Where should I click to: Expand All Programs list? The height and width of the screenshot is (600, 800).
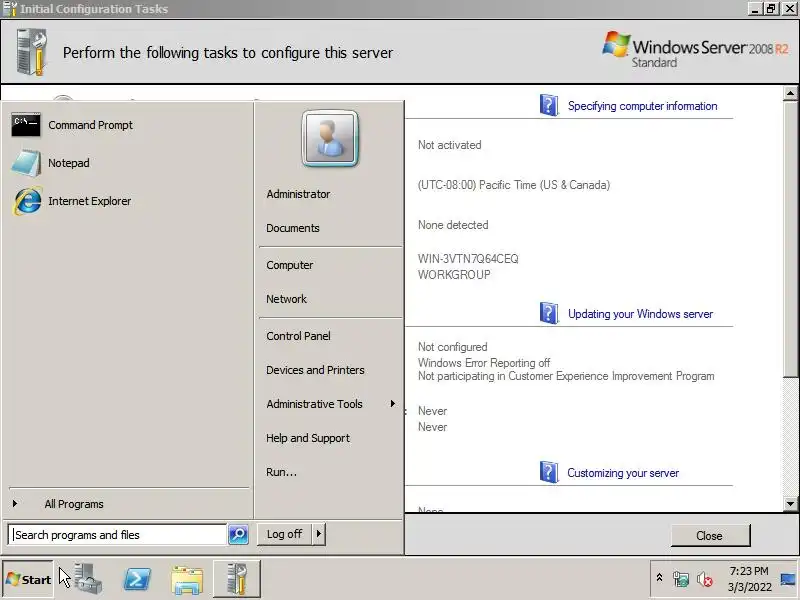pyautogui.click(x=74, y=504)
